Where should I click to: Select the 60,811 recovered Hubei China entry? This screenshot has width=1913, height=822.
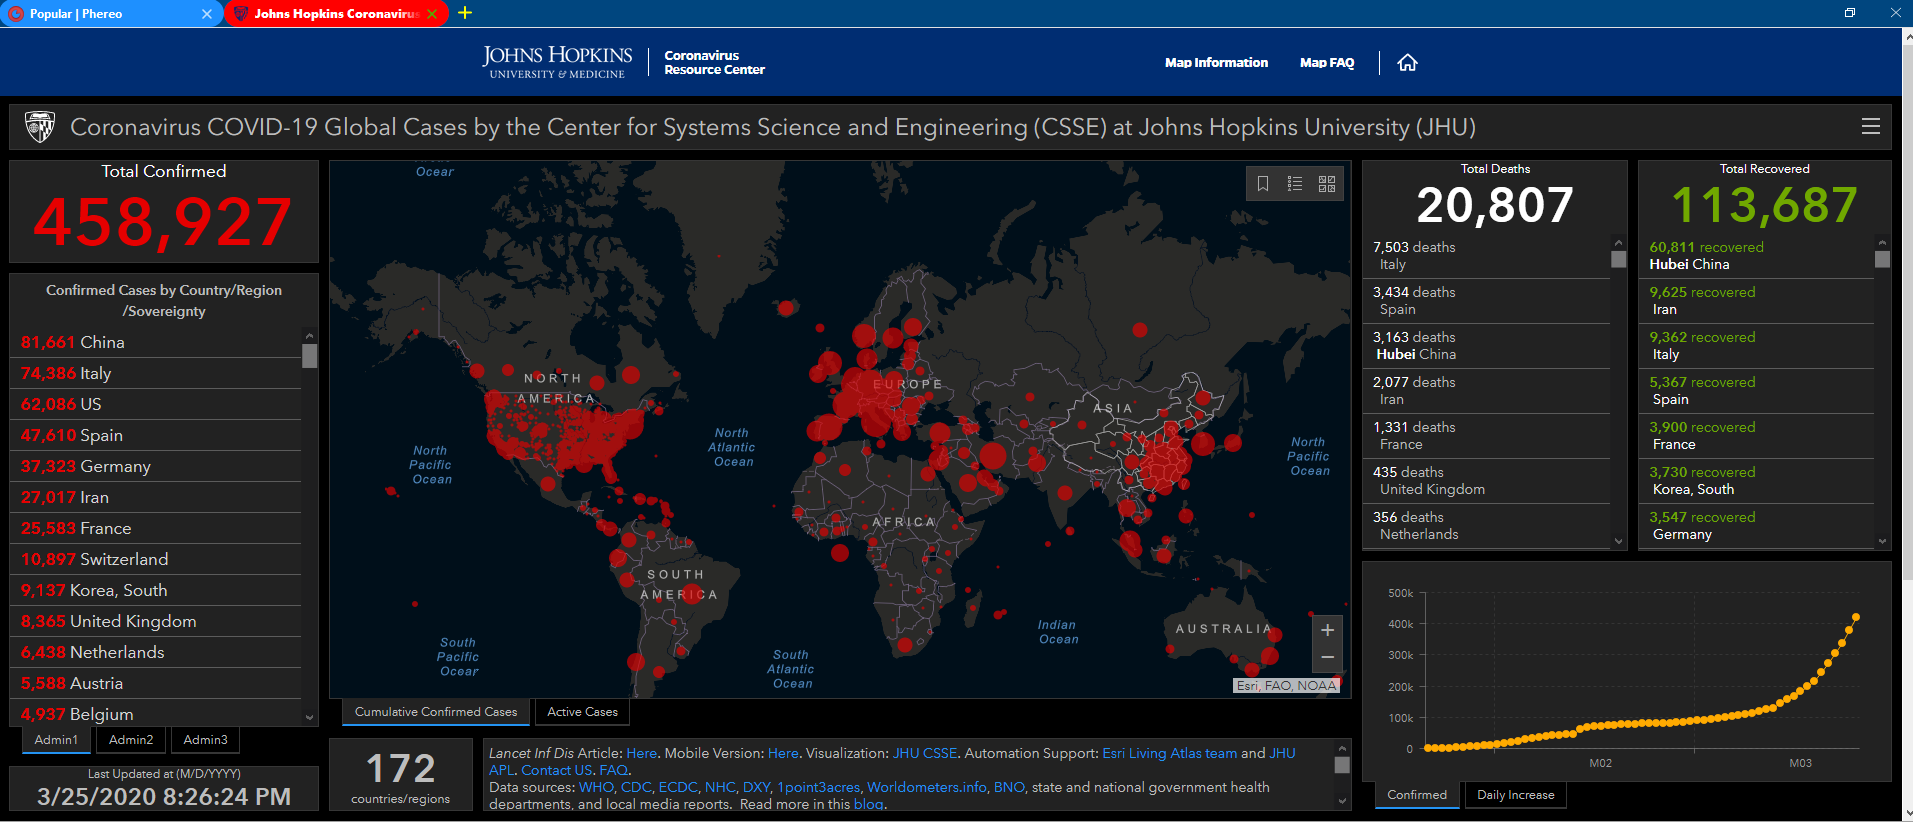click(x=1758, y=256)
